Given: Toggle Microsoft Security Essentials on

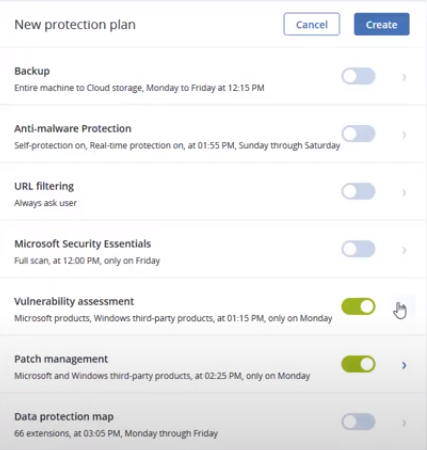Looking at the screenshot, I should 358,249.
